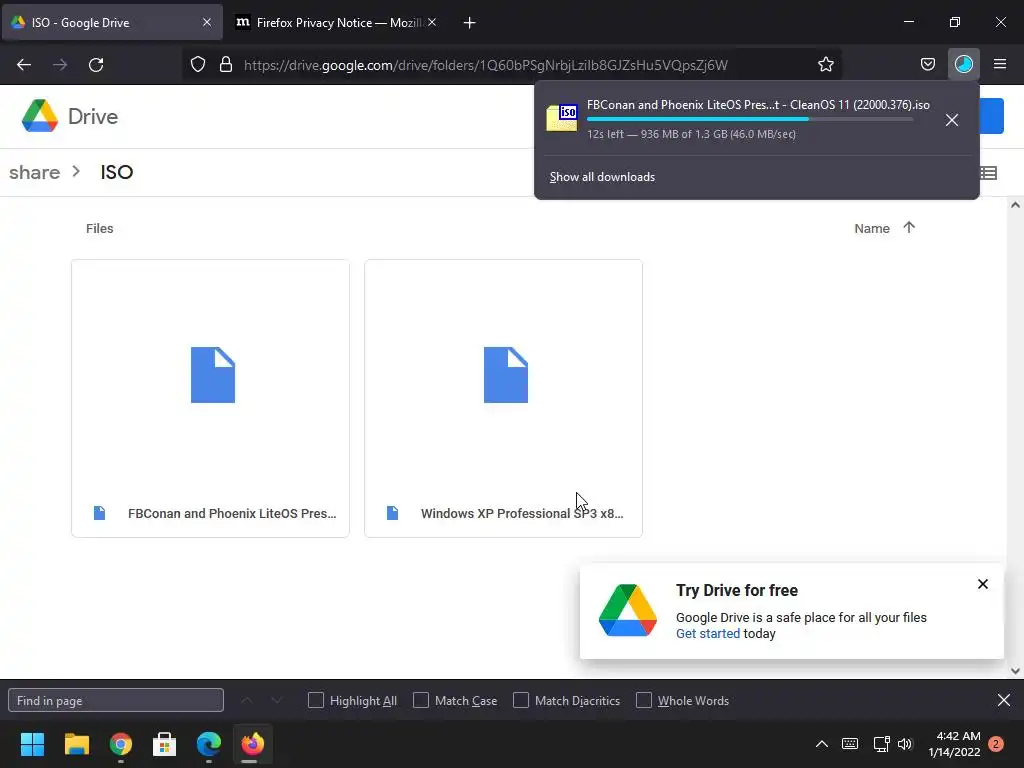Image resolution: width=1024 pixels, height=768 pixels.
Task: Show all downloads
Action: 602,177
